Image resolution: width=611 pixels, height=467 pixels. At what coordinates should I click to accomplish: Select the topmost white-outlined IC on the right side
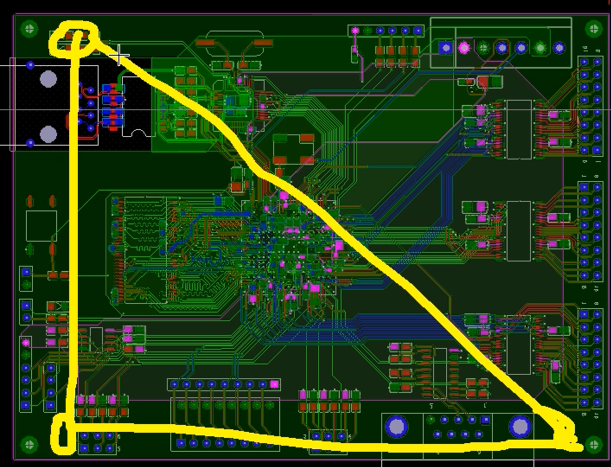click(x=518, y=129)
